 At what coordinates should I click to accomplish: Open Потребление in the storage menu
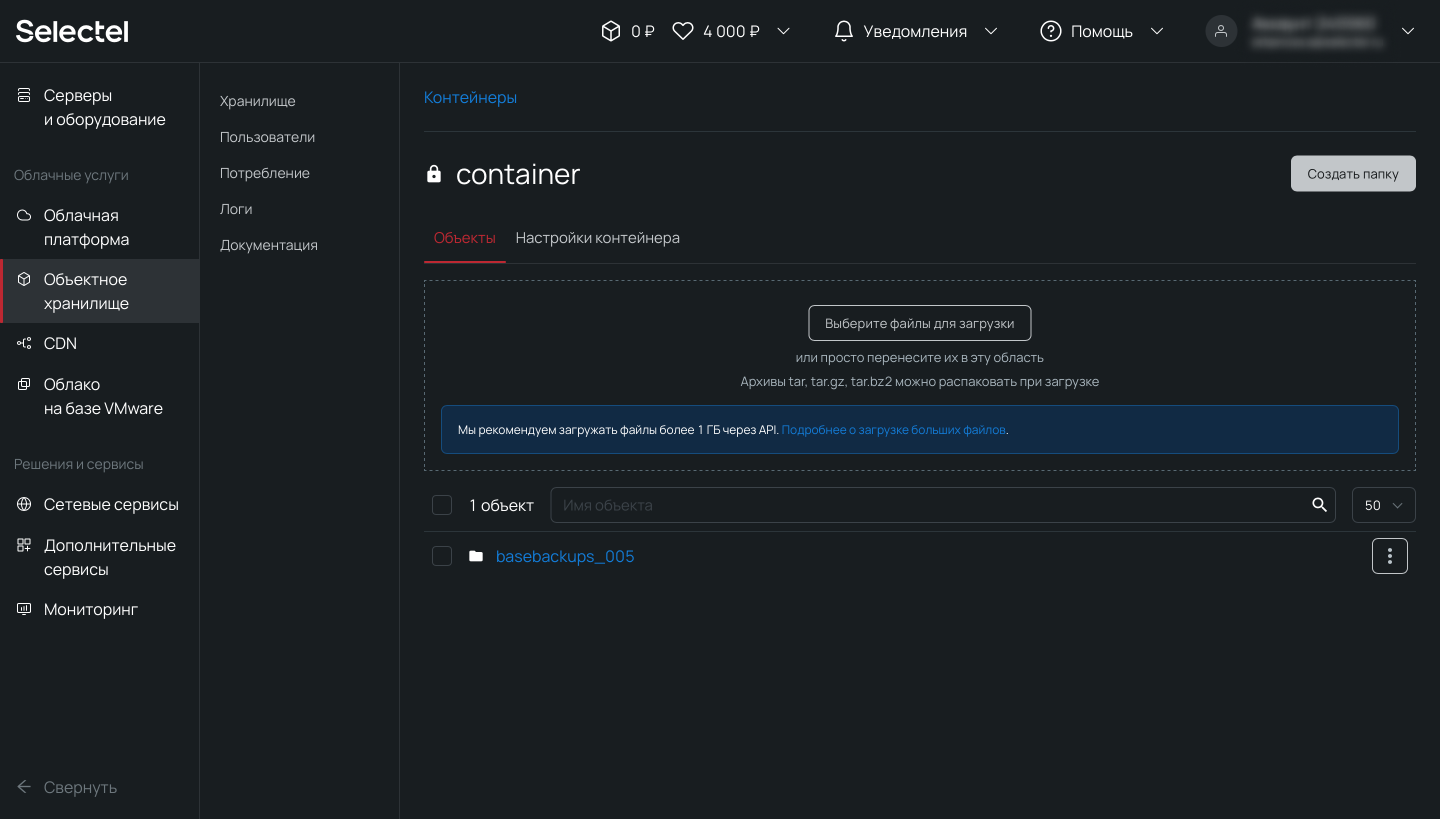(265, 173)
